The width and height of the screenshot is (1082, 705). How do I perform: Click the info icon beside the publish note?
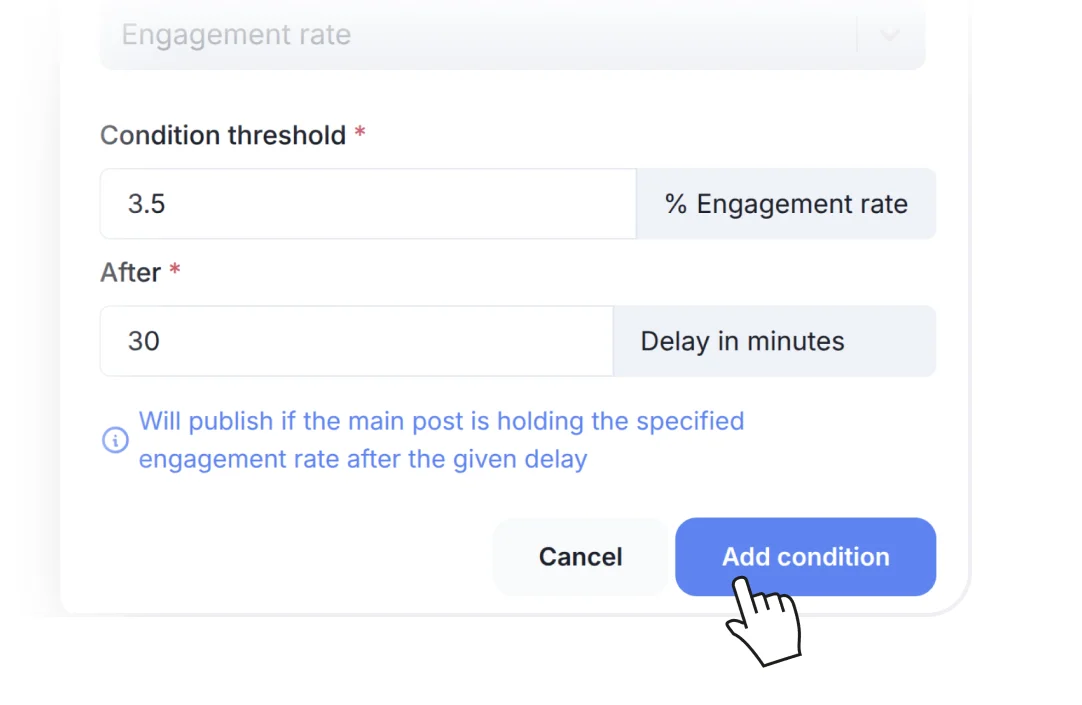[x=115, y=440]
